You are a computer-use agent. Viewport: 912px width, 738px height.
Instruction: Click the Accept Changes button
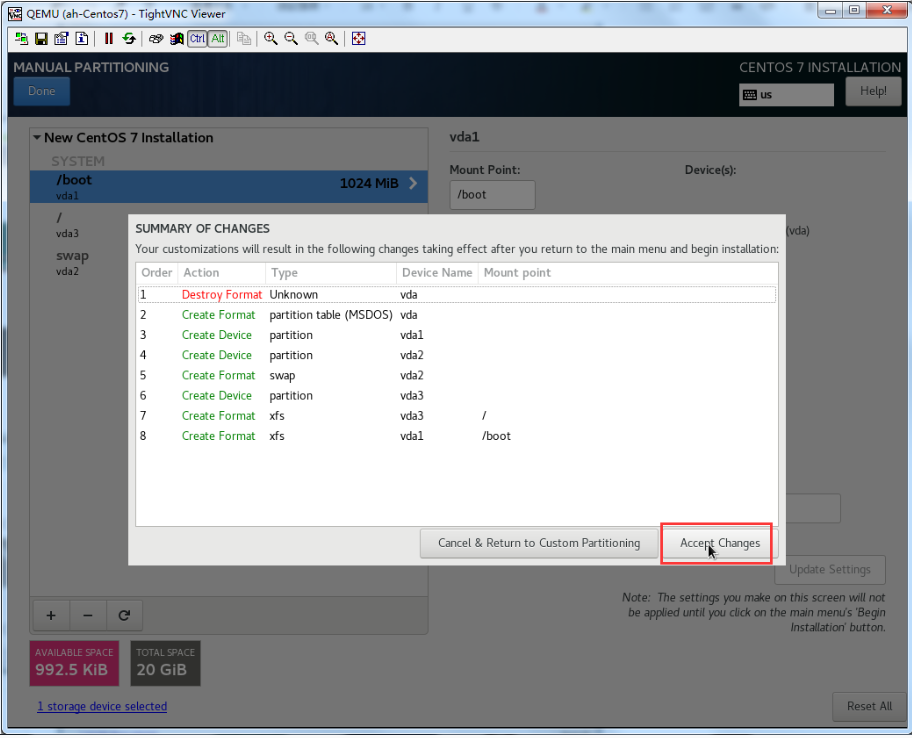(x=719, y=543)
